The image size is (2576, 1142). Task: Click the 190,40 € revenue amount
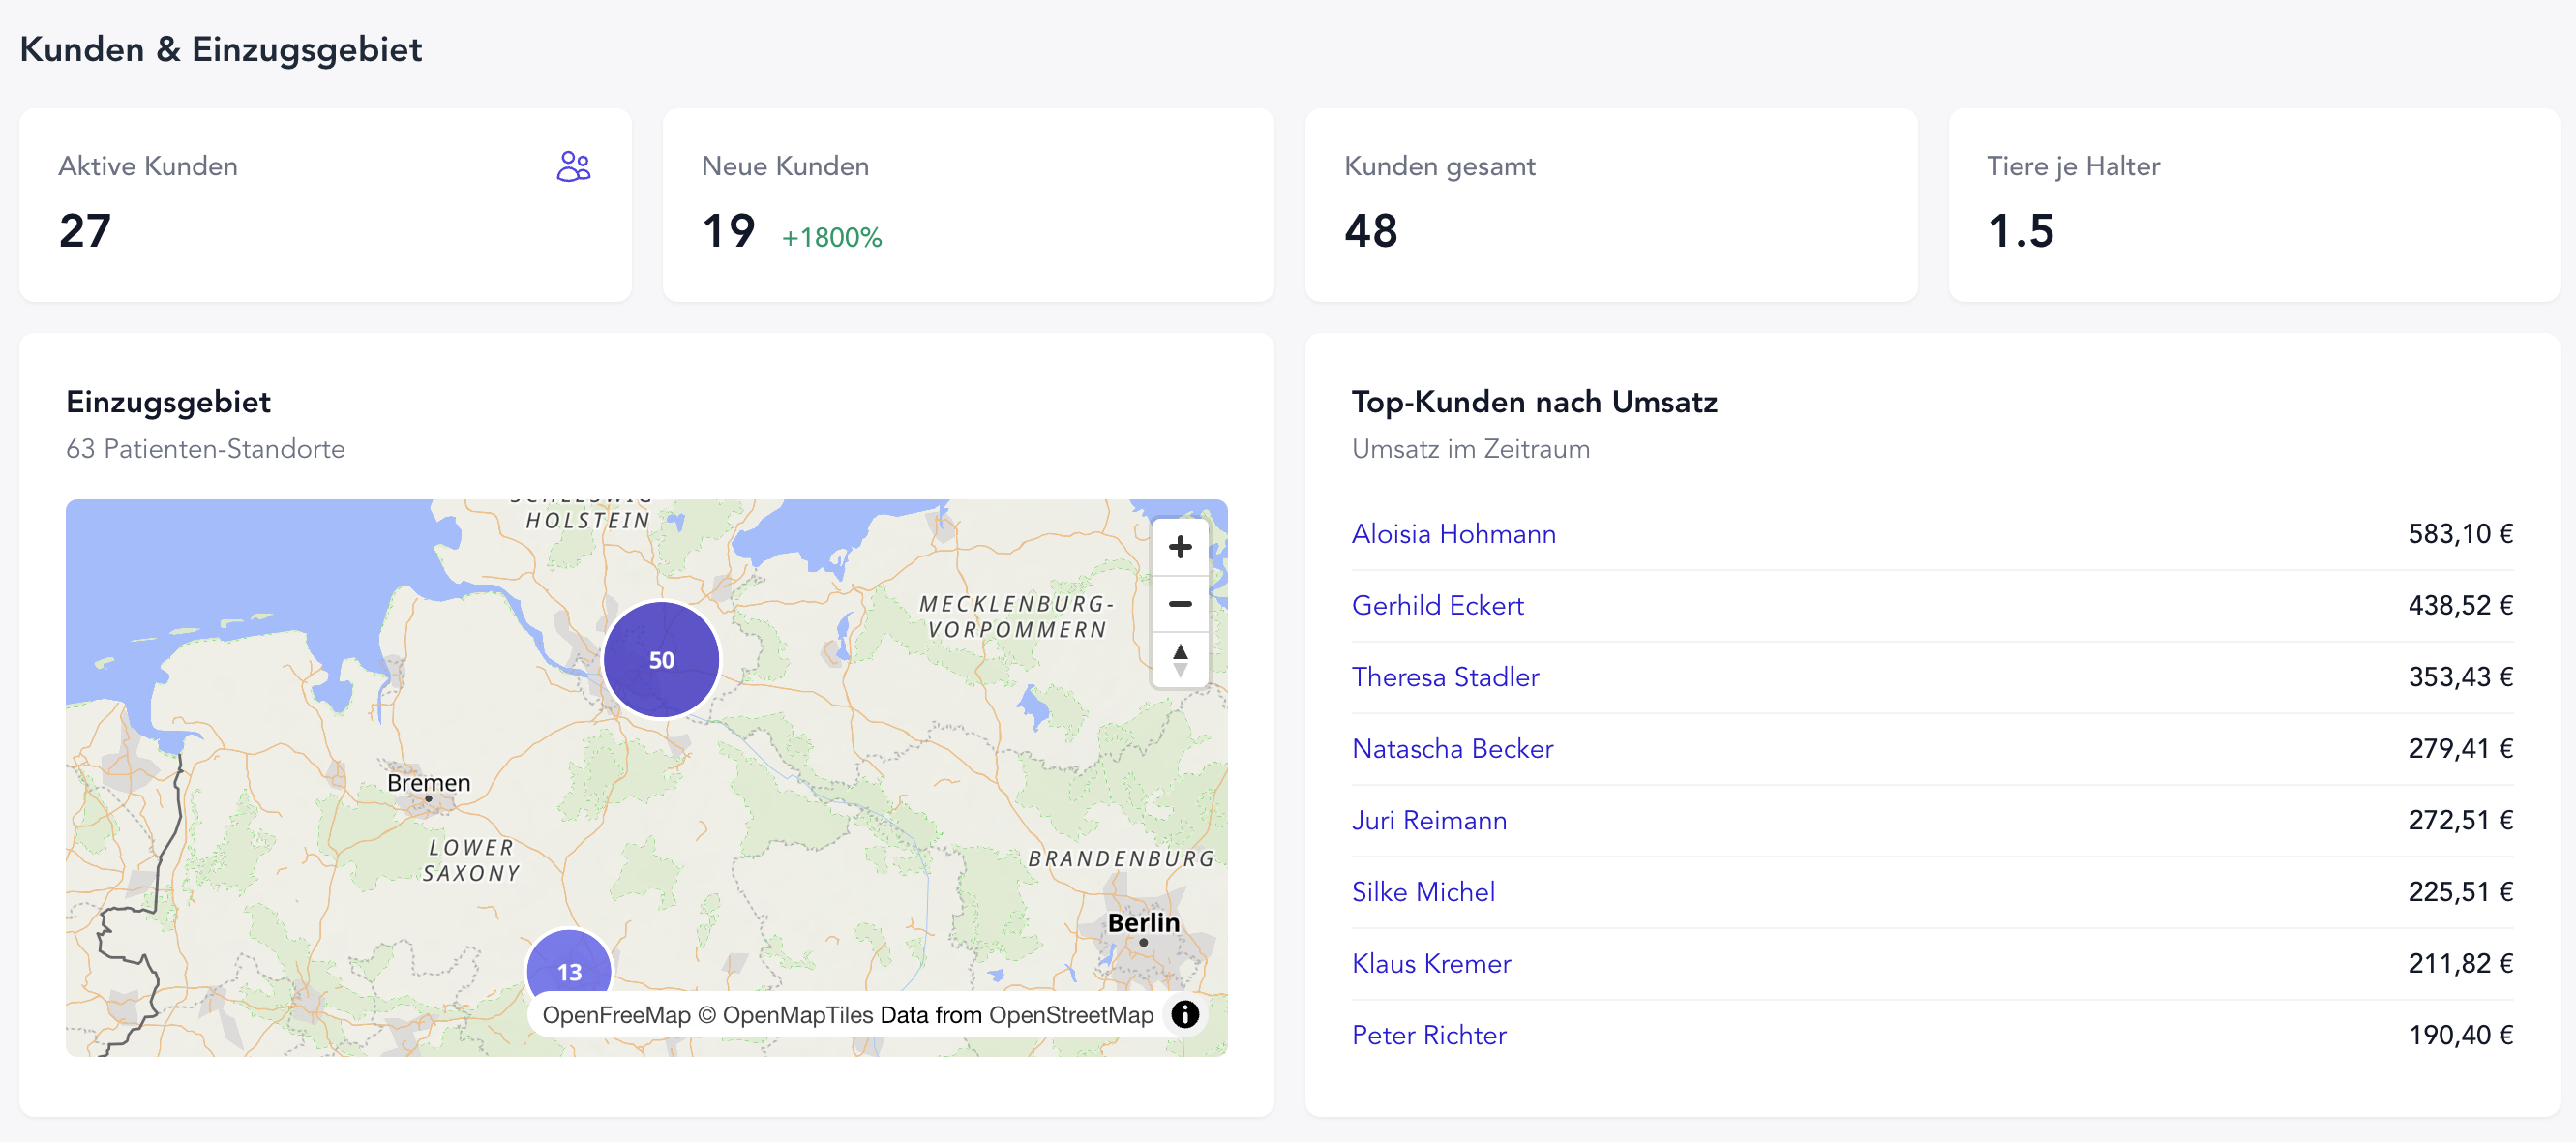pos(2460,1036)
